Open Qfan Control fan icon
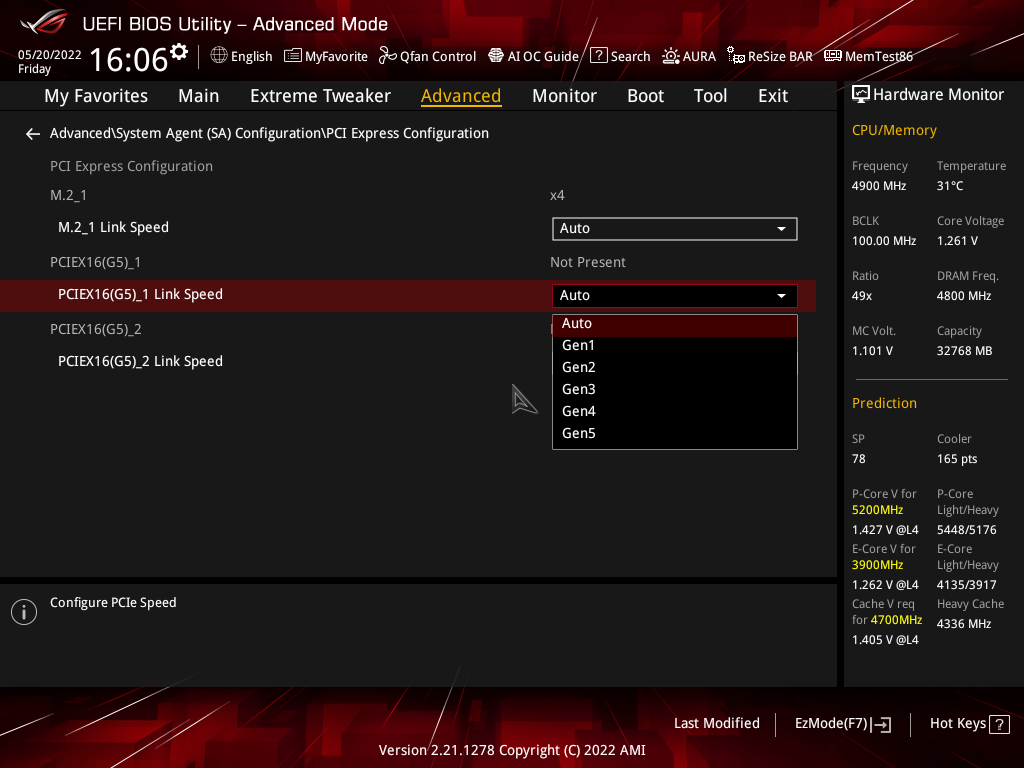This screenshot has height=768, width=1024. click(x=387, y=56)
